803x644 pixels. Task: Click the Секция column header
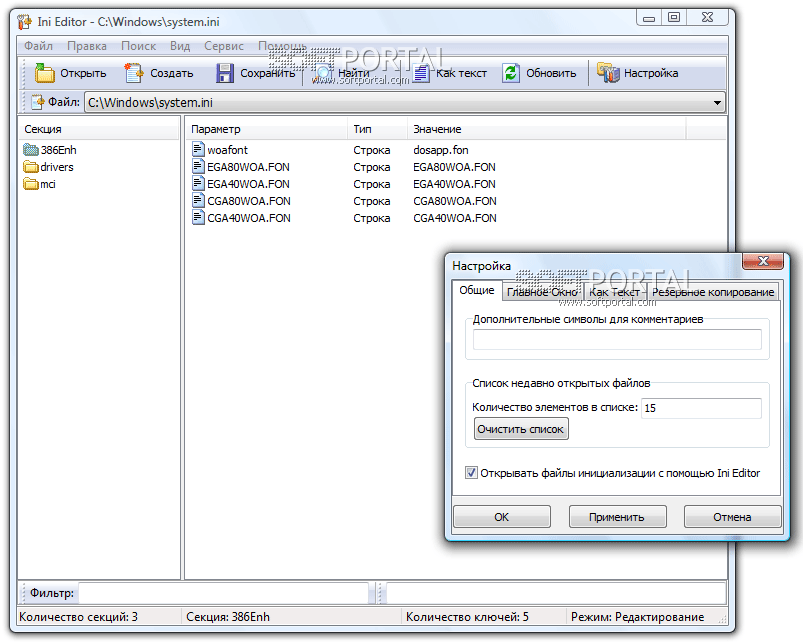pyautogui.click(x=99, y=129)
